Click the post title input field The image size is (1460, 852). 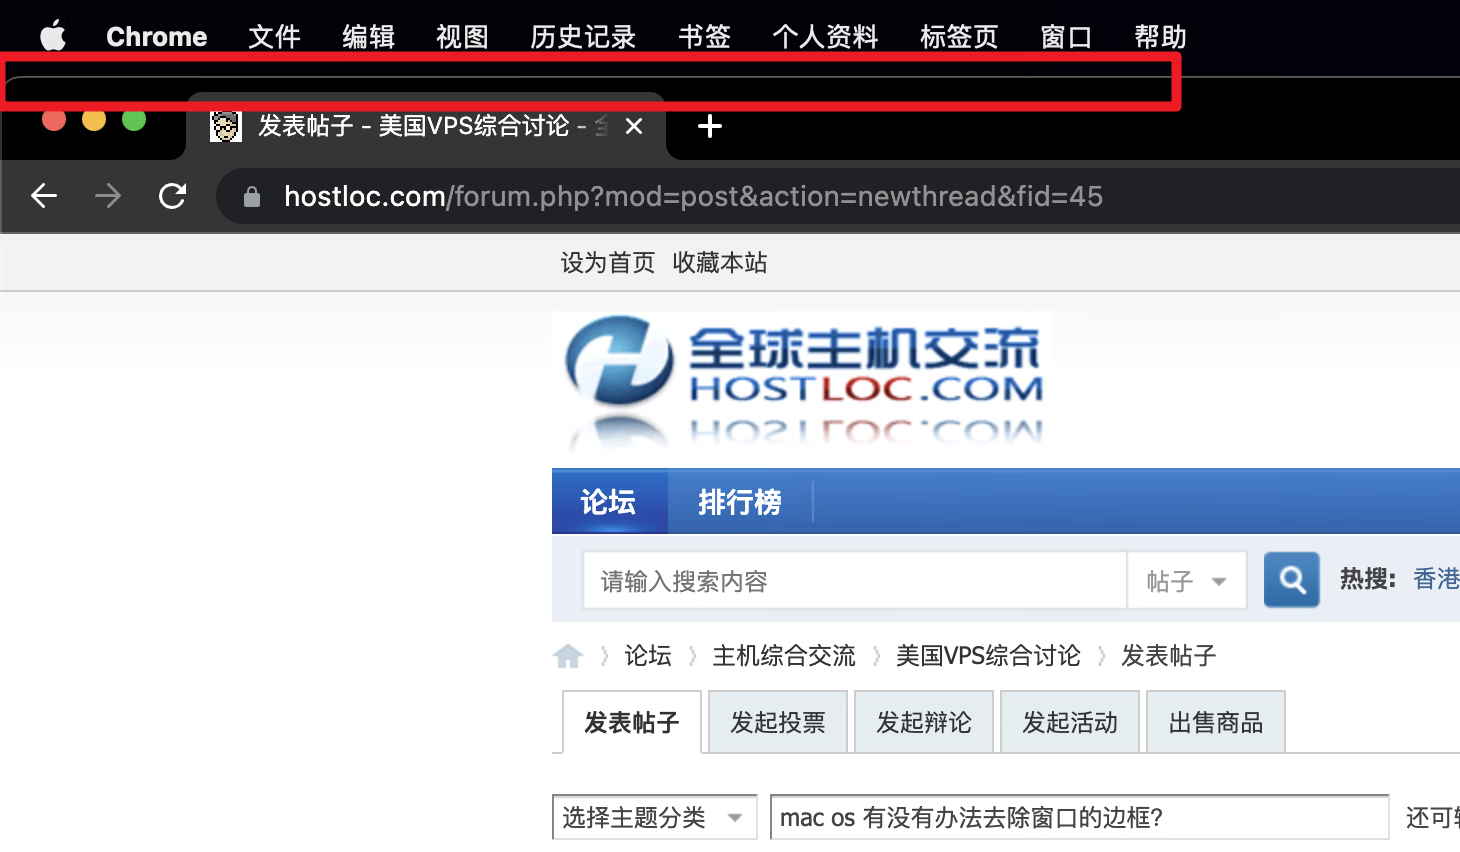1080,818
